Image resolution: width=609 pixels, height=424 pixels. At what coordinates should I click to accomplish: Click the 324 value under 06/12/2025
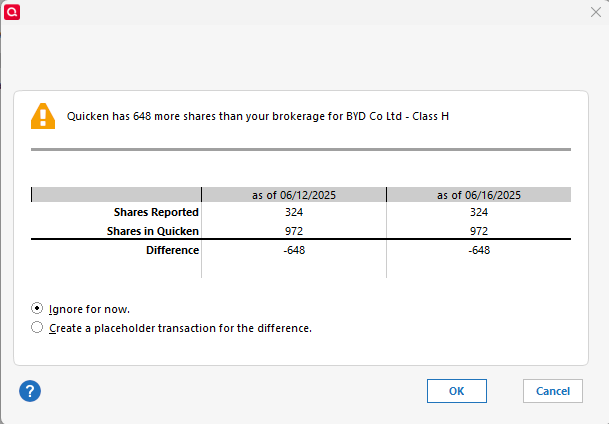(x=294, y=212)
